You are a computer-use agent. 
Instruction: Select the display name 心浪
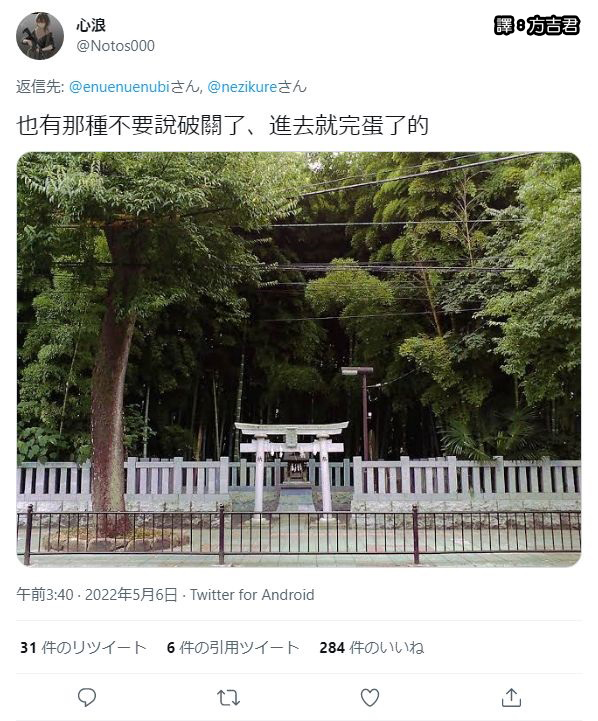[x=91, y=25]
